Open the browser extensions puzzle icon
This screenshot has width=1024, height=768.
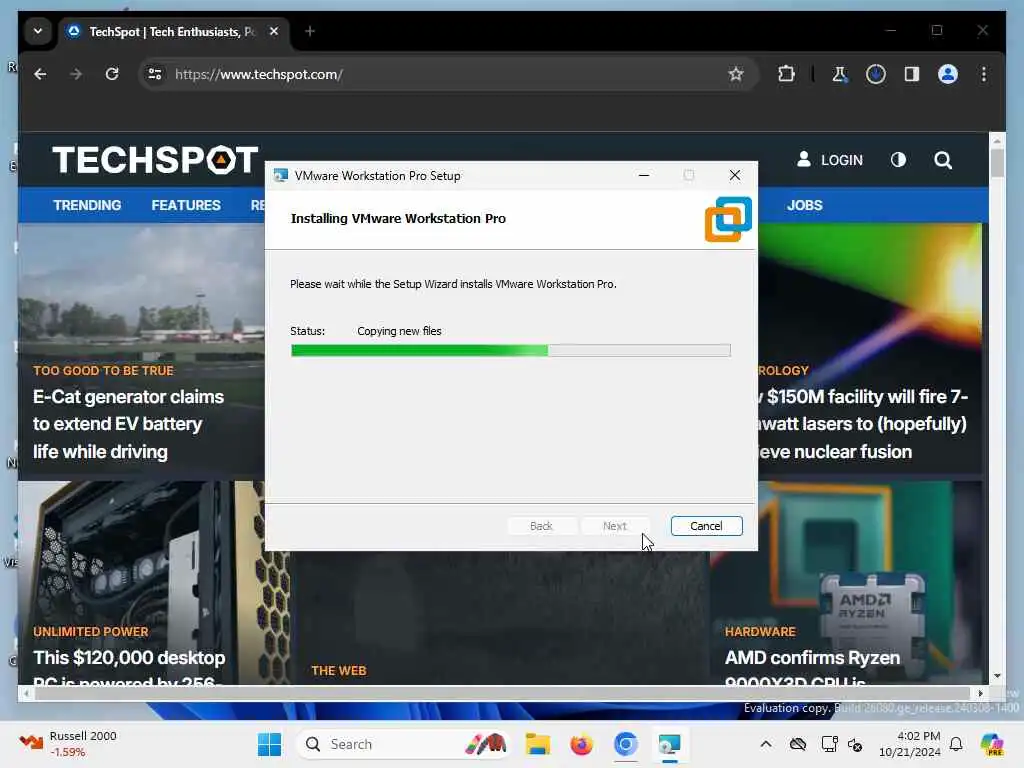pos(786,74)
